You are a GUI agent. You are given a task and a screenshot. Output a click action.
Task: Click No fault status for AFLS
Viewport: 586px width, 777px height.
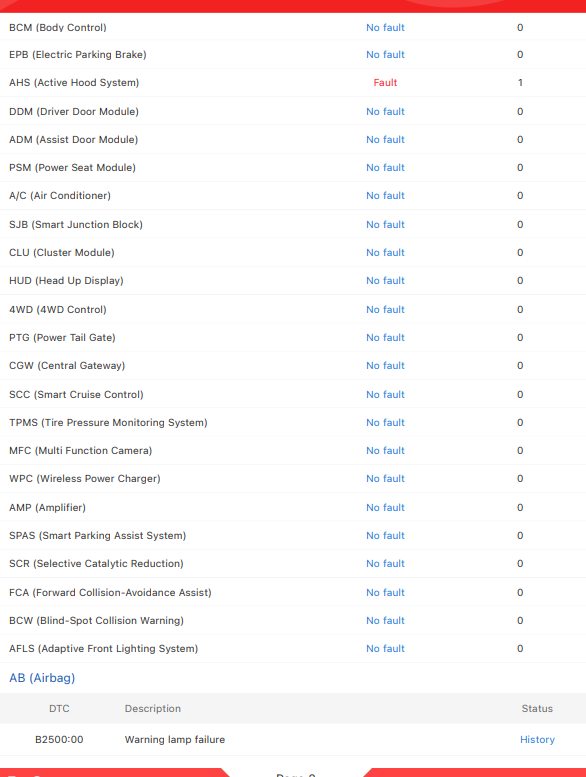385,649
